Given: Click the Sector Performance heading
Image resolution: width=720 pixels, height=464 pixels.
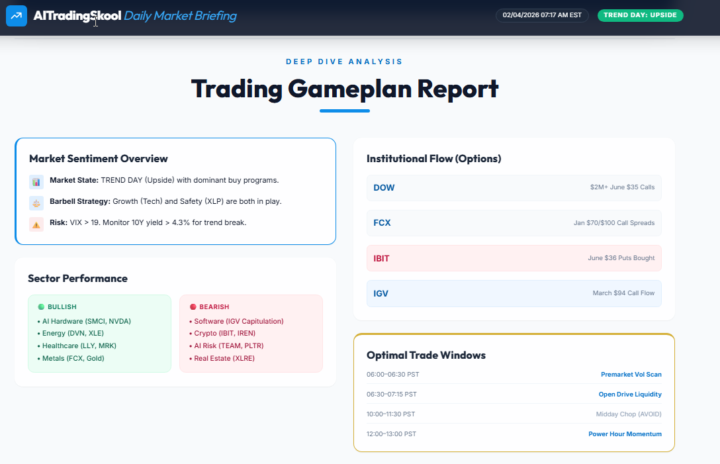Looking at the screenshot, I should pos(78,278).
